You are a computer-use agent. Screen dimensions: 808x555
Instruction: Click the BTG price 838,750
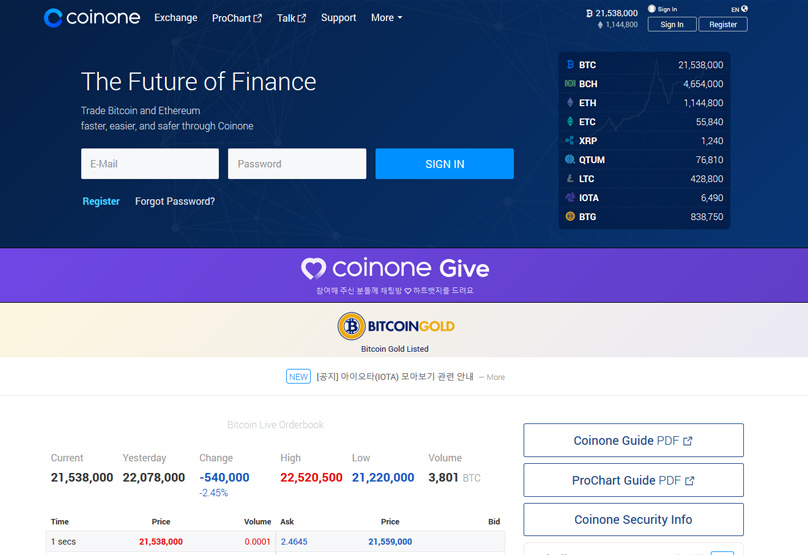[706, 217]
